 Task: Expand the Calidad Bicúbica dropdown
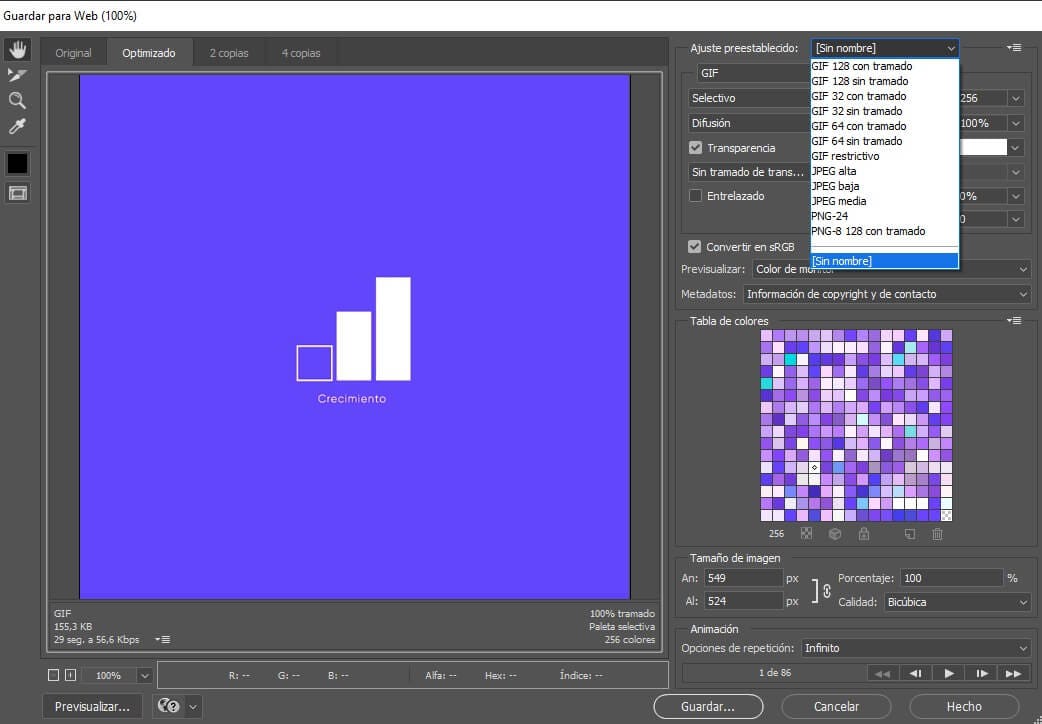coord(956,602)
